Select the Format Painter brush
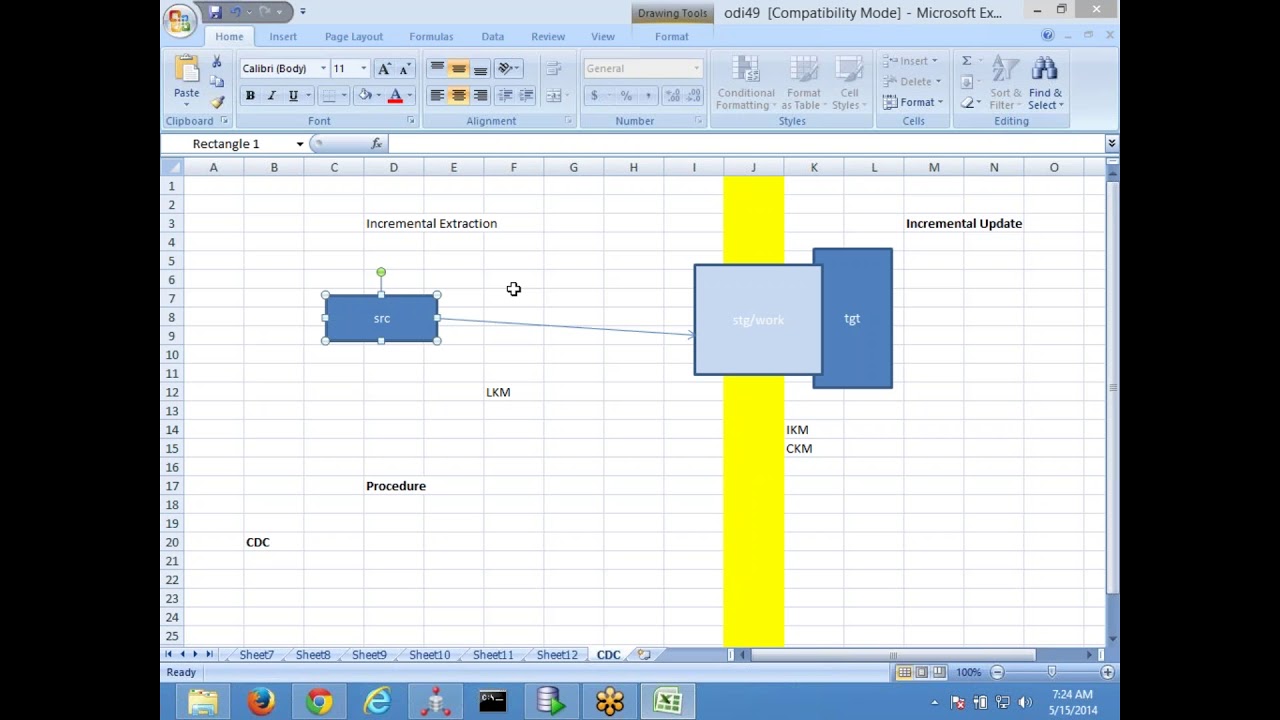Image resolution: width=1280 pixels, height=720 pixels. 216,102
